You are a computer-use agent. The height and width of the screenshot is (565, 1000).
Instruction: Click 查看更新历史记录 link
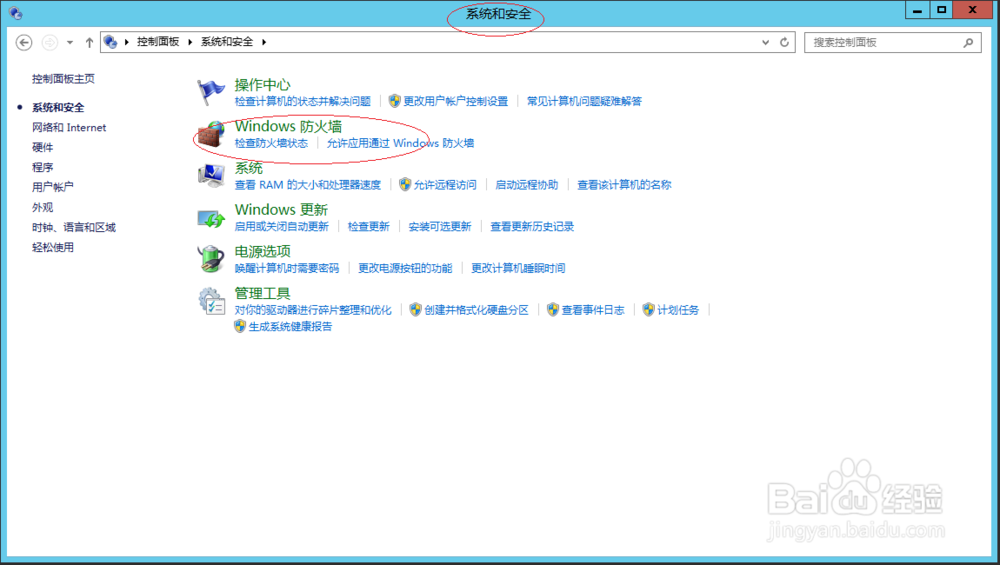click(x=532, y=226)
